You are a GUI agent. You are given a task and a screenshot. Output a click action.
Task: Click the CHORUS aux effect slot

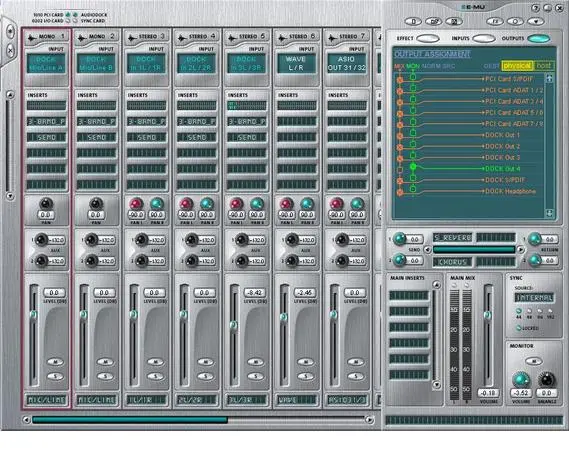tap(453, 262)
